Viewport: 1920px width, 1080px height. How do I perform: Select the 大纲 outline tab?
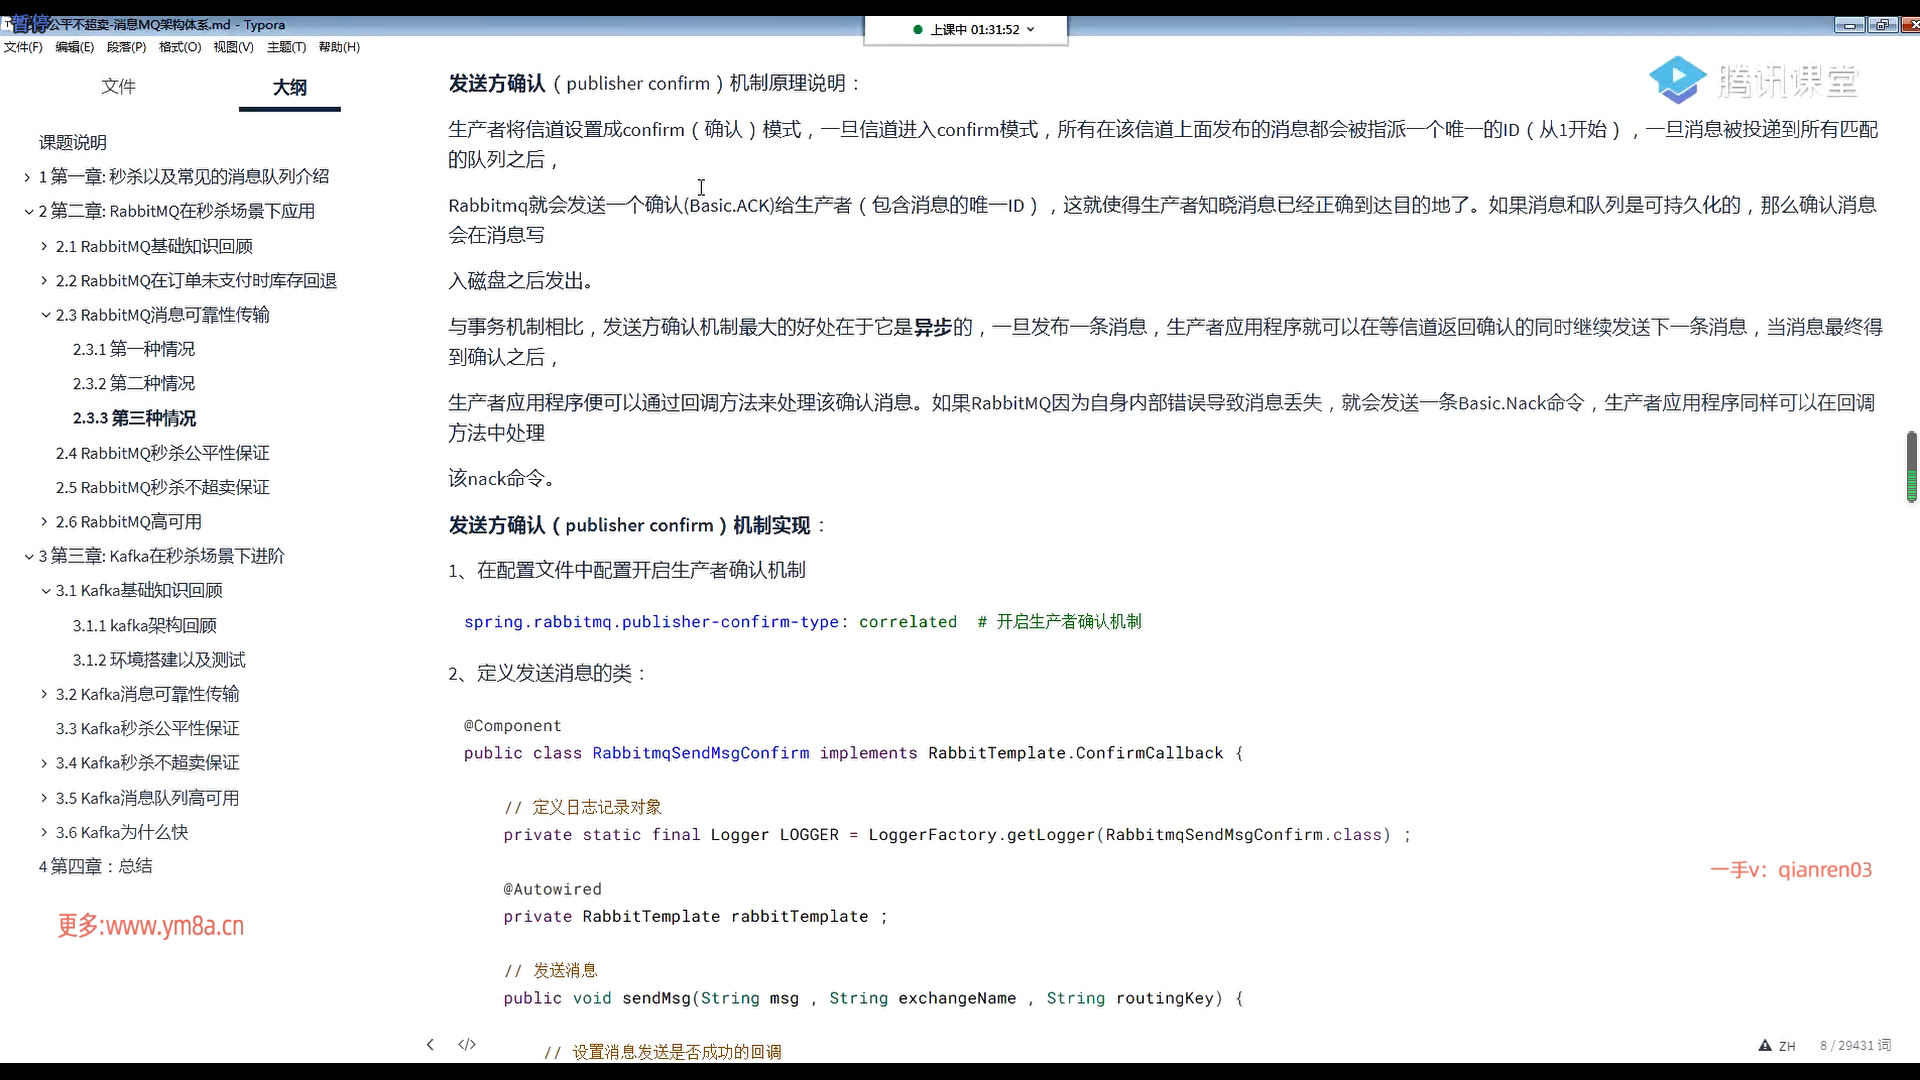tap(290, 87)
